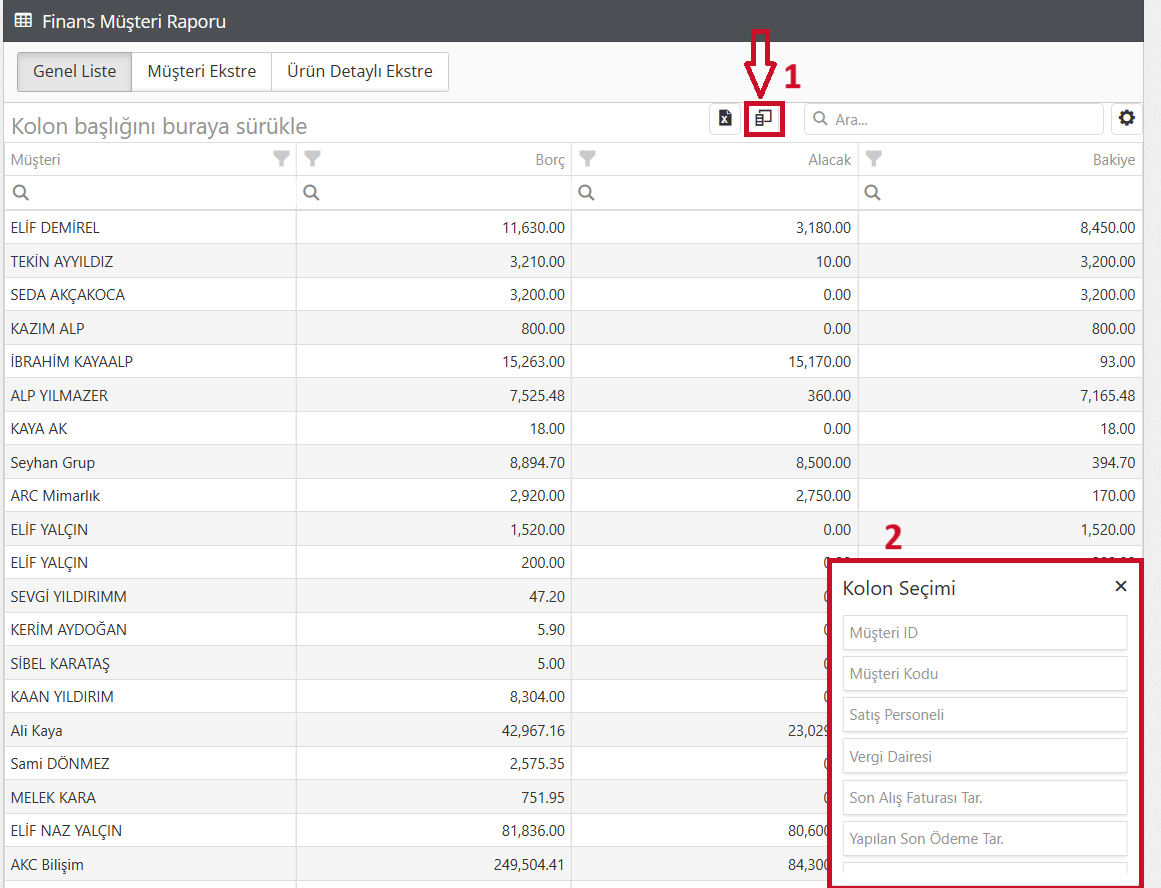
Task: Switch to the Müşteri Ekstre tab
Action: point(202,72)
